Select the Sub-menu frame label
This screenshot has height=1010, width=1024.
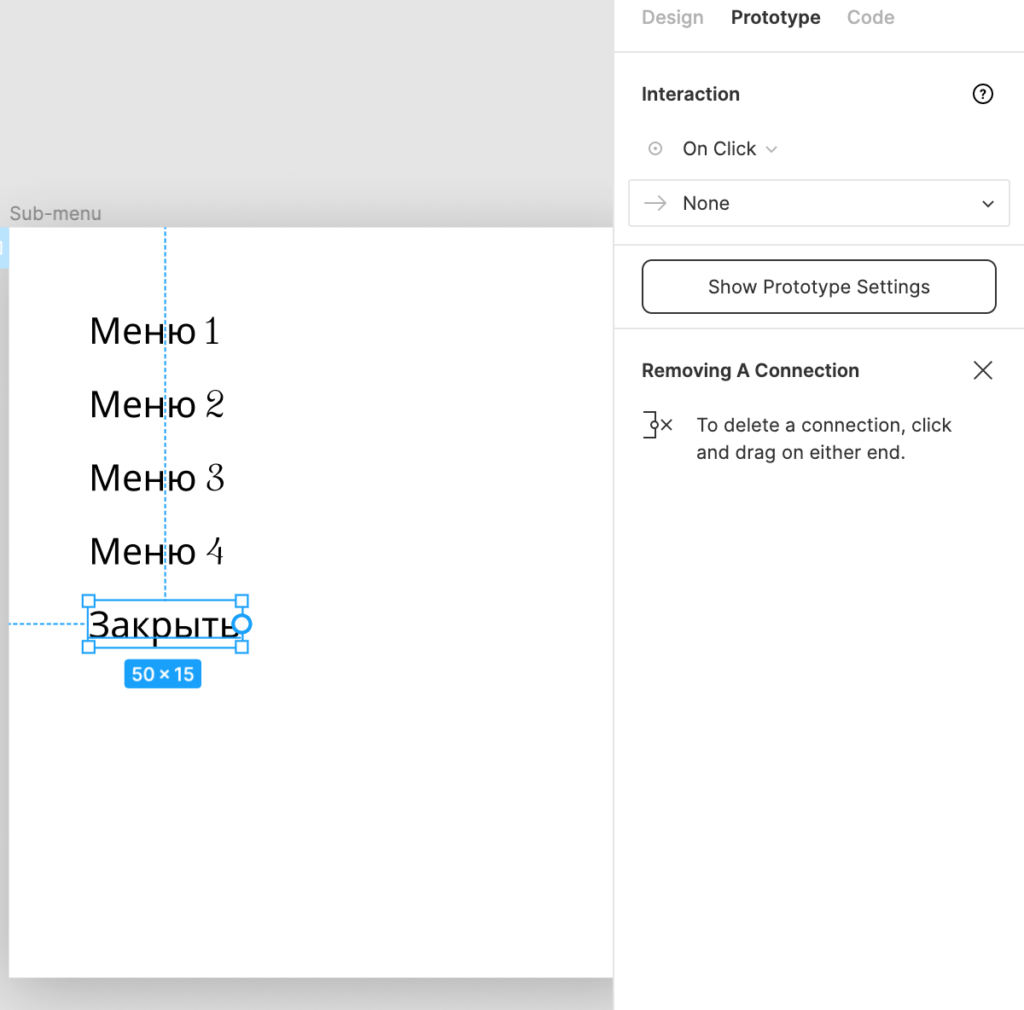pos(55,213)
